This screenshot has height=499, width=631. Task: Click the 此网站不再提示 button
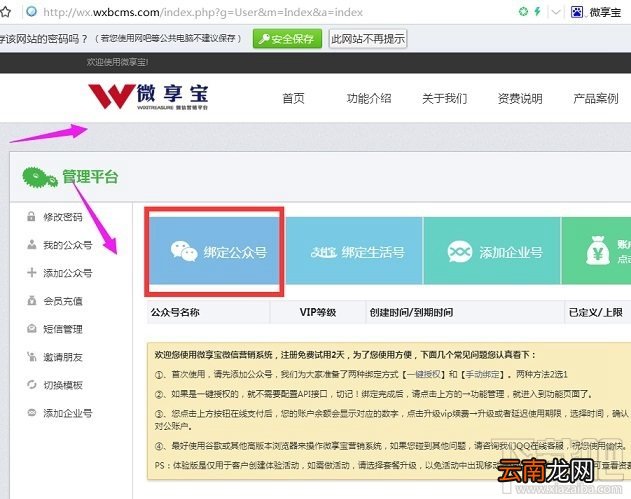[368, 39]
